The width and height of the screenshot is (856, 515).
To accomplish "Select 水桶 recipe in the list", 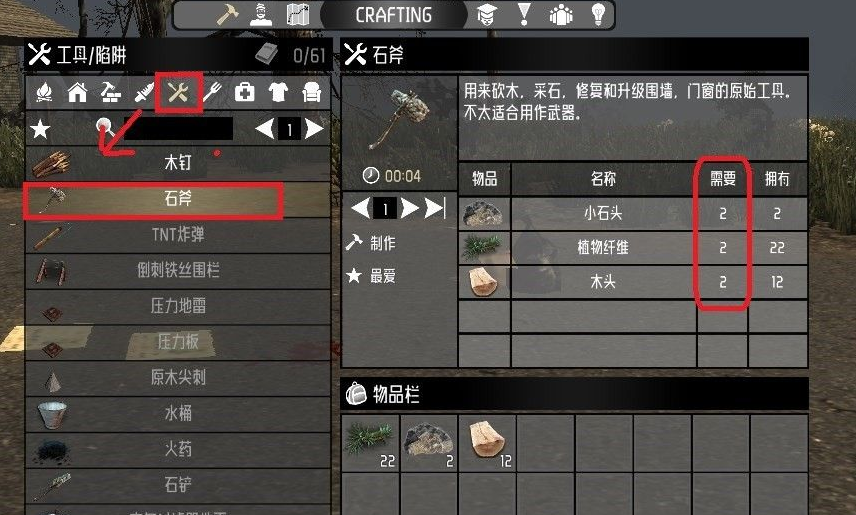I will coord(178,413).
